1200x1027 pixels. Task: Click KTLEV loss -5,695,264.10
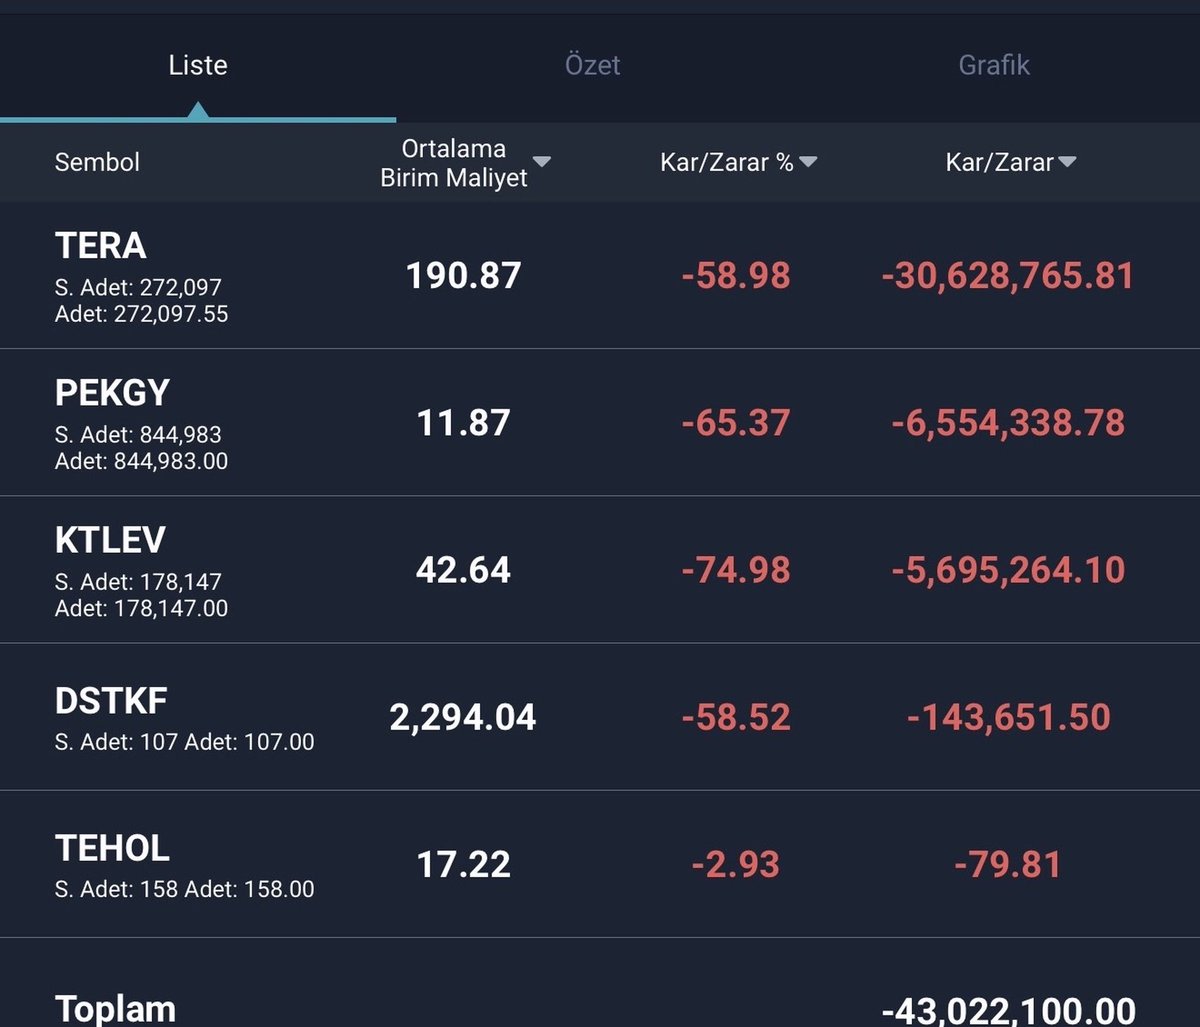(x=1008, y=570)
